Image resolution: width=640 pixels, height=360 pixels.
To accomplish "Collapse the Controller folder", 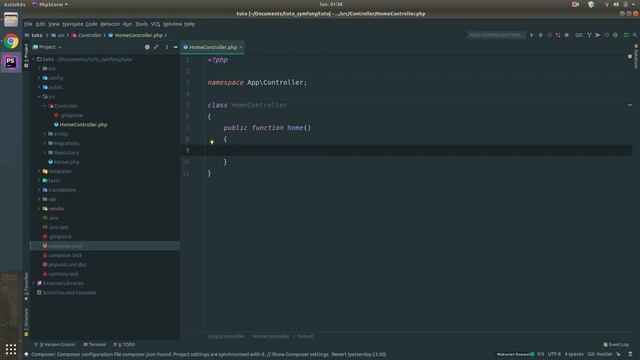I will point(45,106).
